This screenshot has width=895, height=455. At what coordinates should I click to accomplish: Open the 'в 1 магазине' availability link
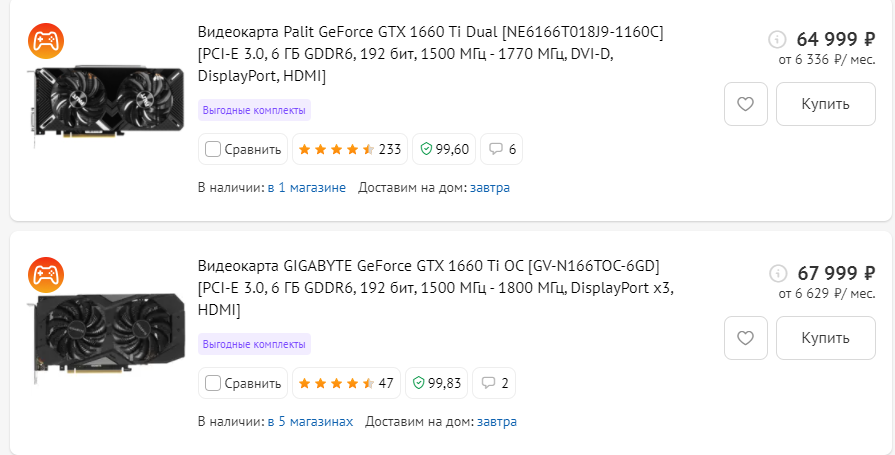(306, 187)
